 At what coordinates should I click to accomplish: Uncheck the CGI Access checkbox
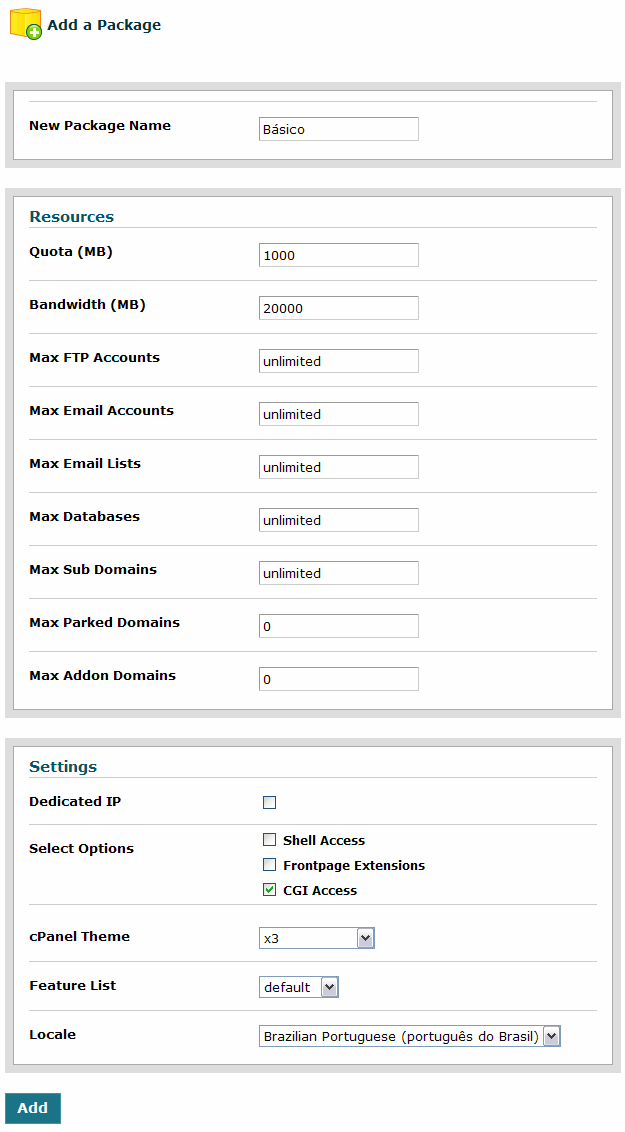pos(269,890)
